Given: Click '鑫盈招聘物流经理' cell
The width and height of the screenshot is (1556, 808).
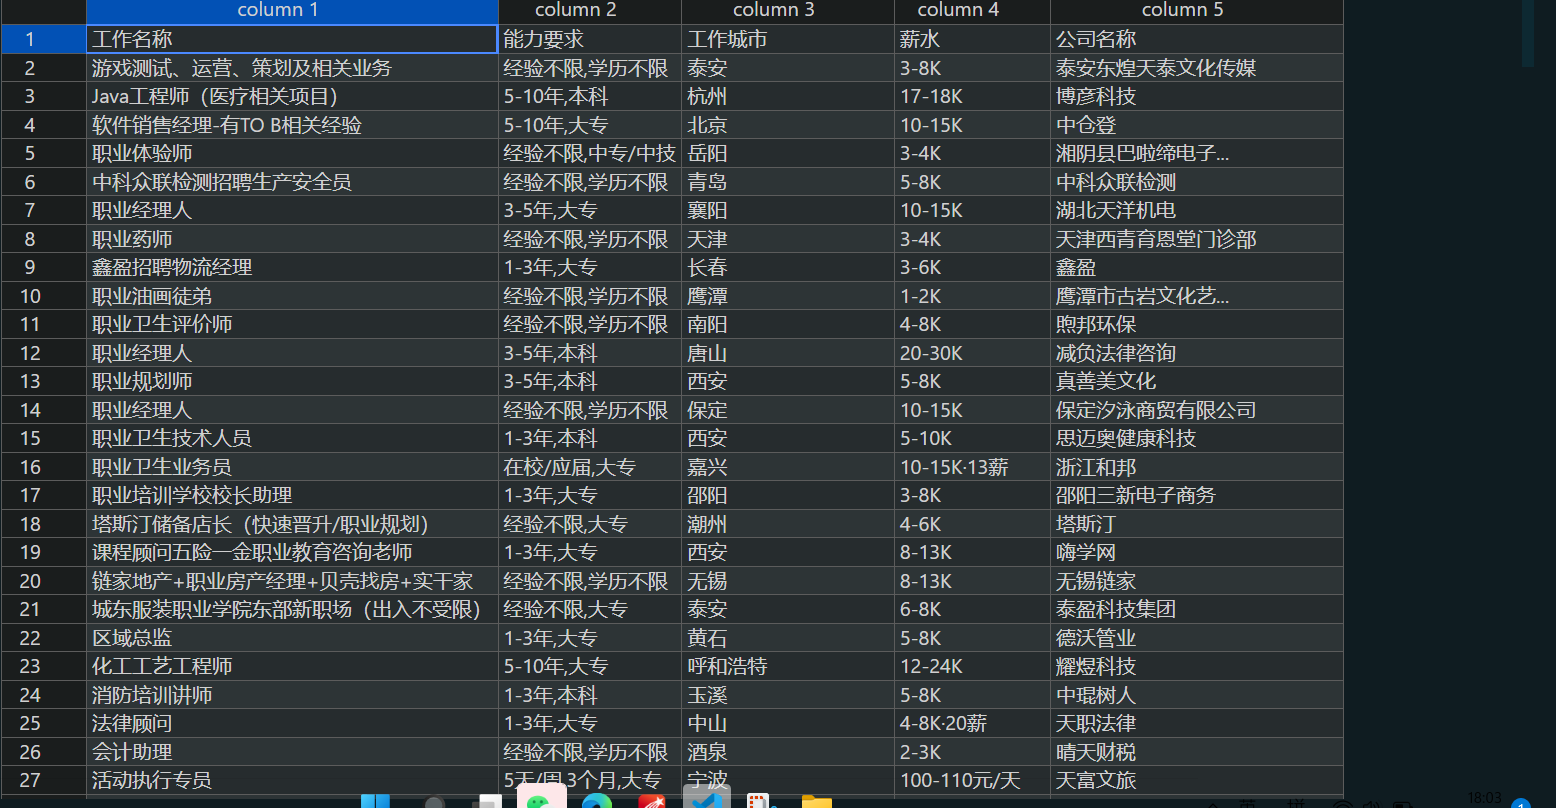Looking at the screenshot, I should click(292, 267).
